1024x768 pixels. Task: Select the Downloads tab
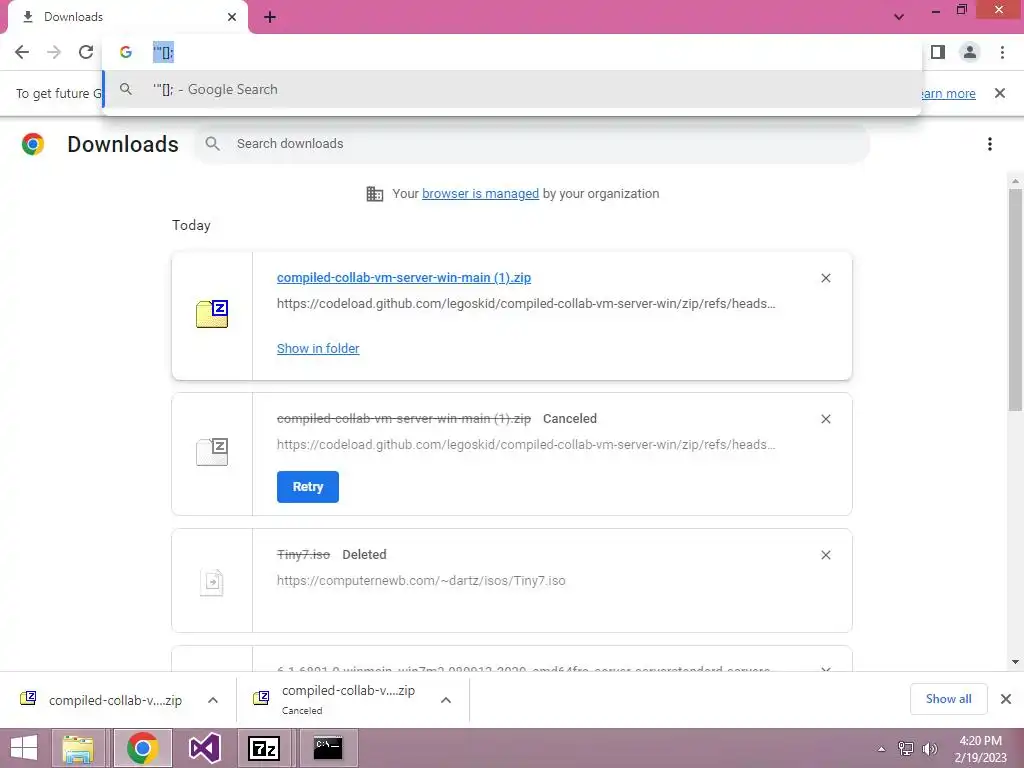click(127, 17)
